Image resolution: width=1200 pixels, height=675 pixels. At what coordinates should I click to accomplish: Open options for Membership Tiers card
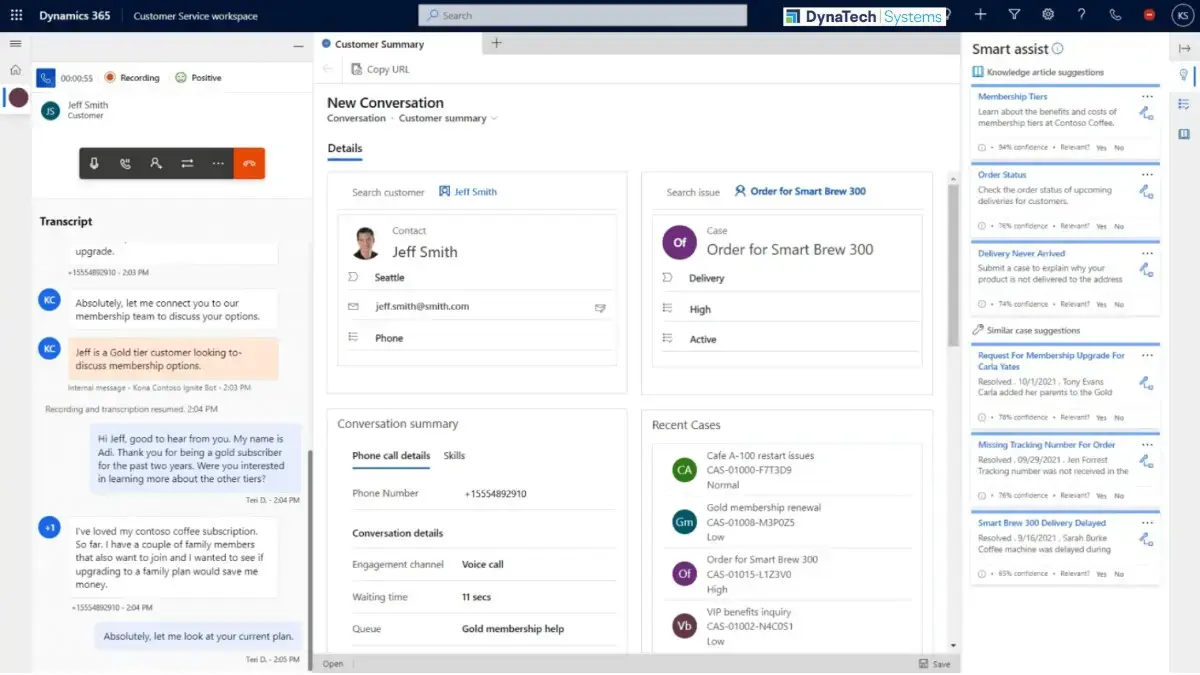(x=1147, y=97)
